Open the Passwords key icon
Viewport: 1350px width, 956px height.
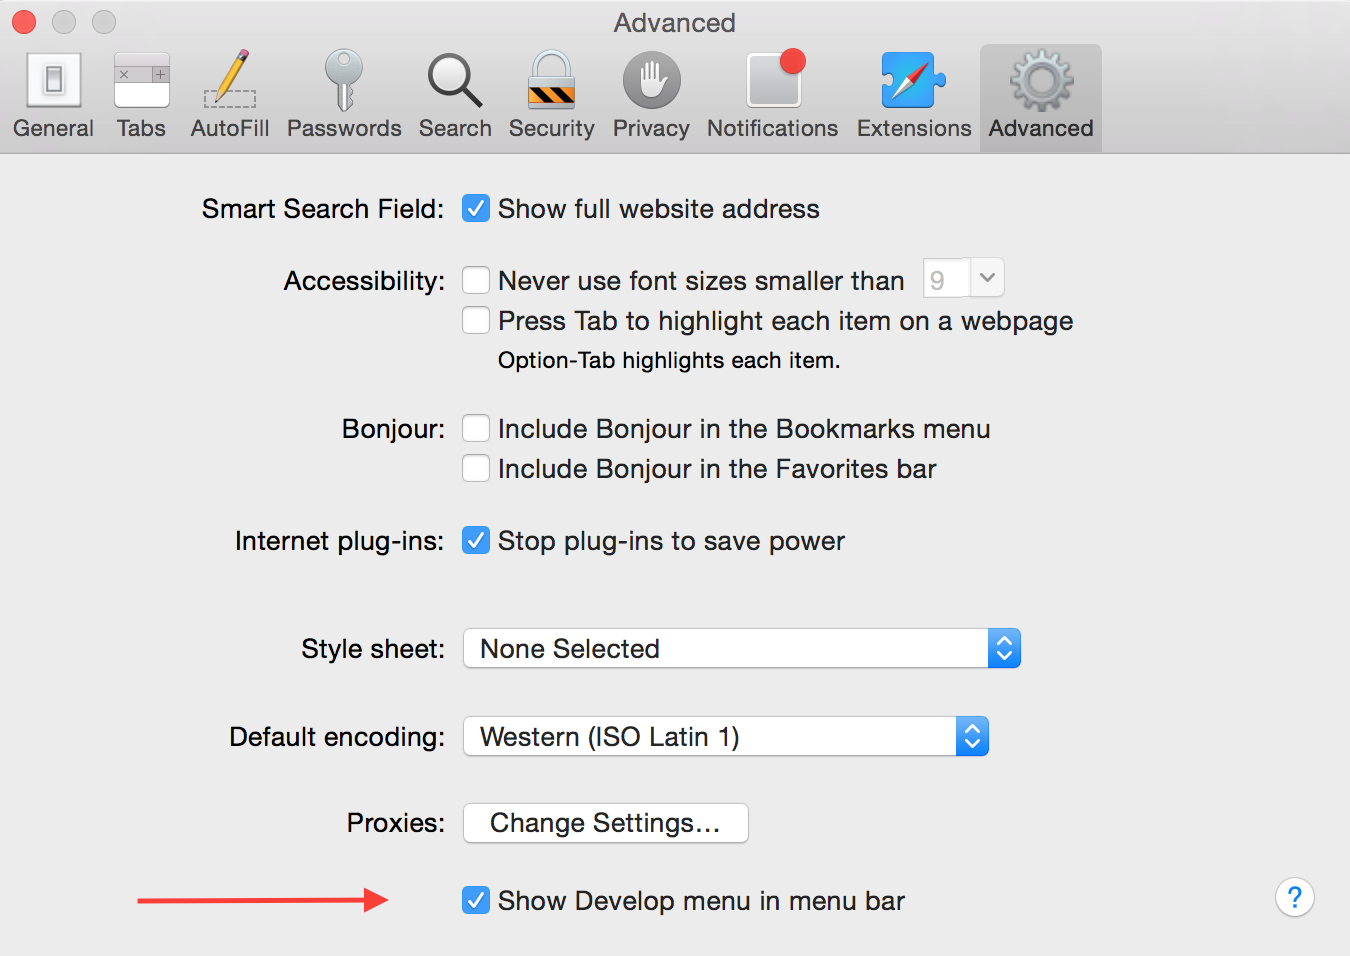tap(344, 80)
